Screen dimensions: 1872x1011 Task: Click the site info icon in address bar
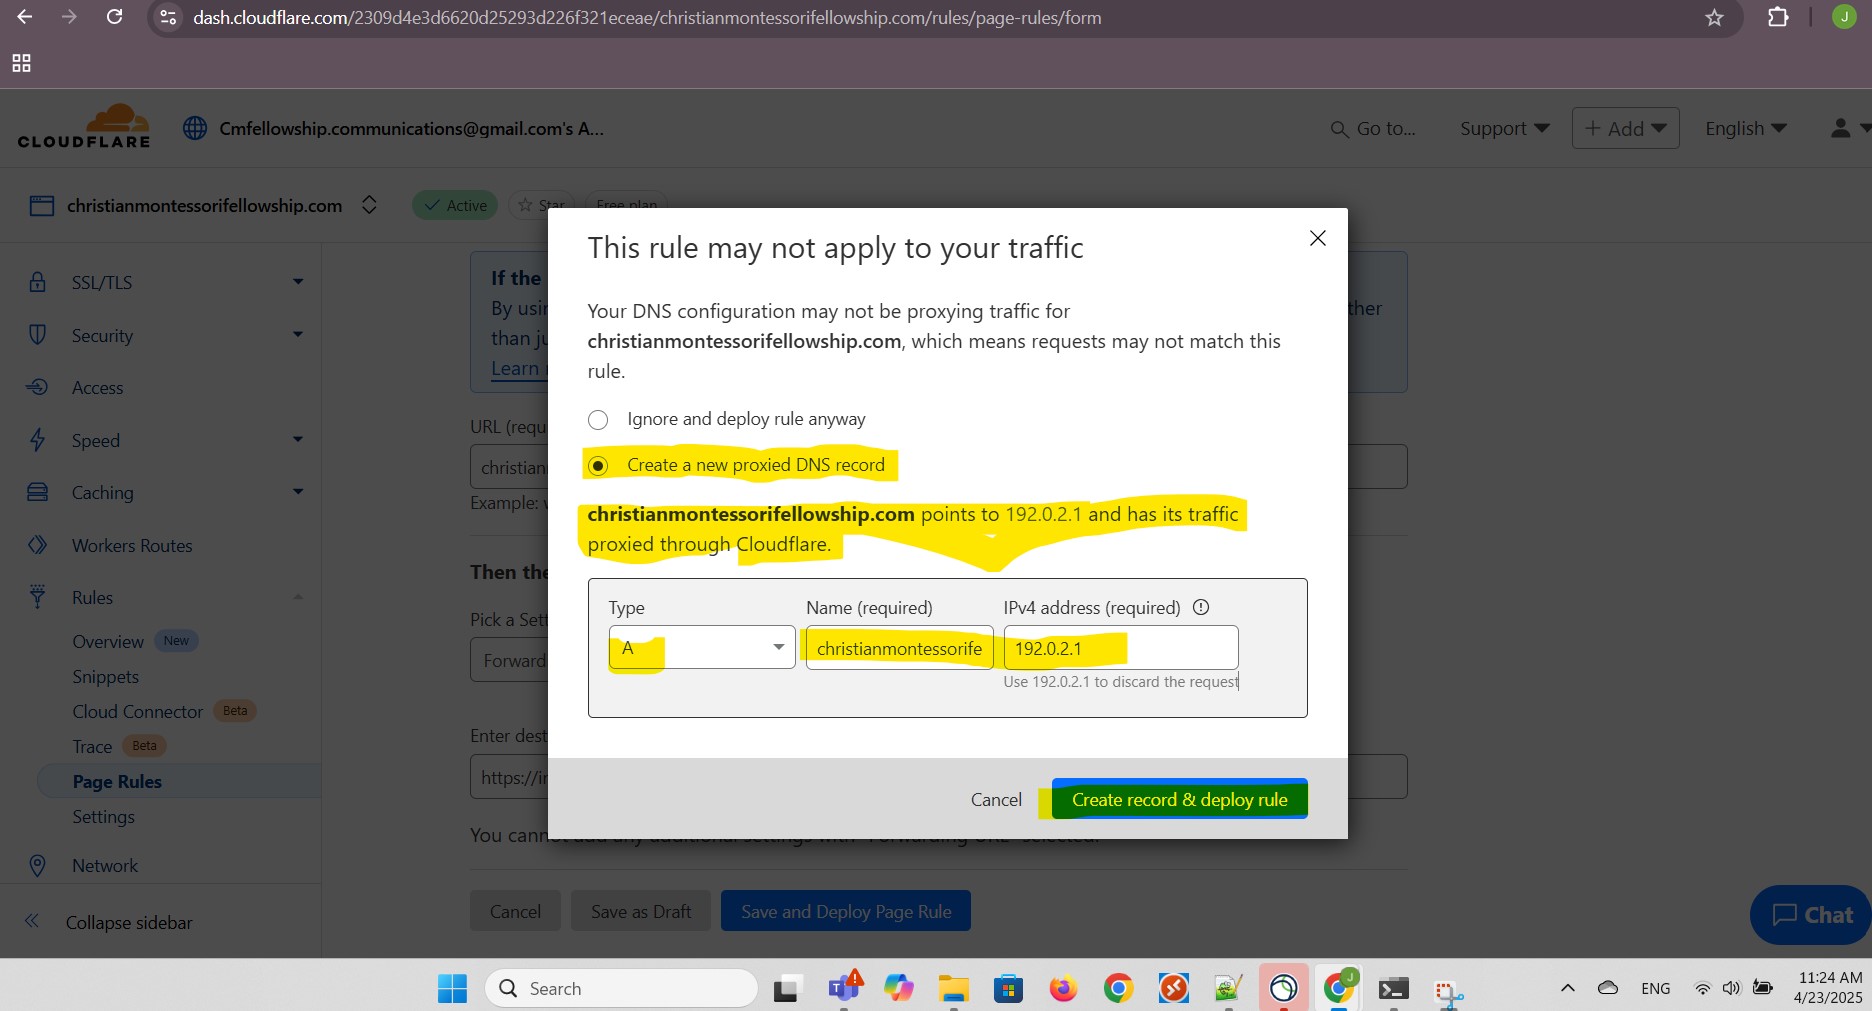coord(169,17)
